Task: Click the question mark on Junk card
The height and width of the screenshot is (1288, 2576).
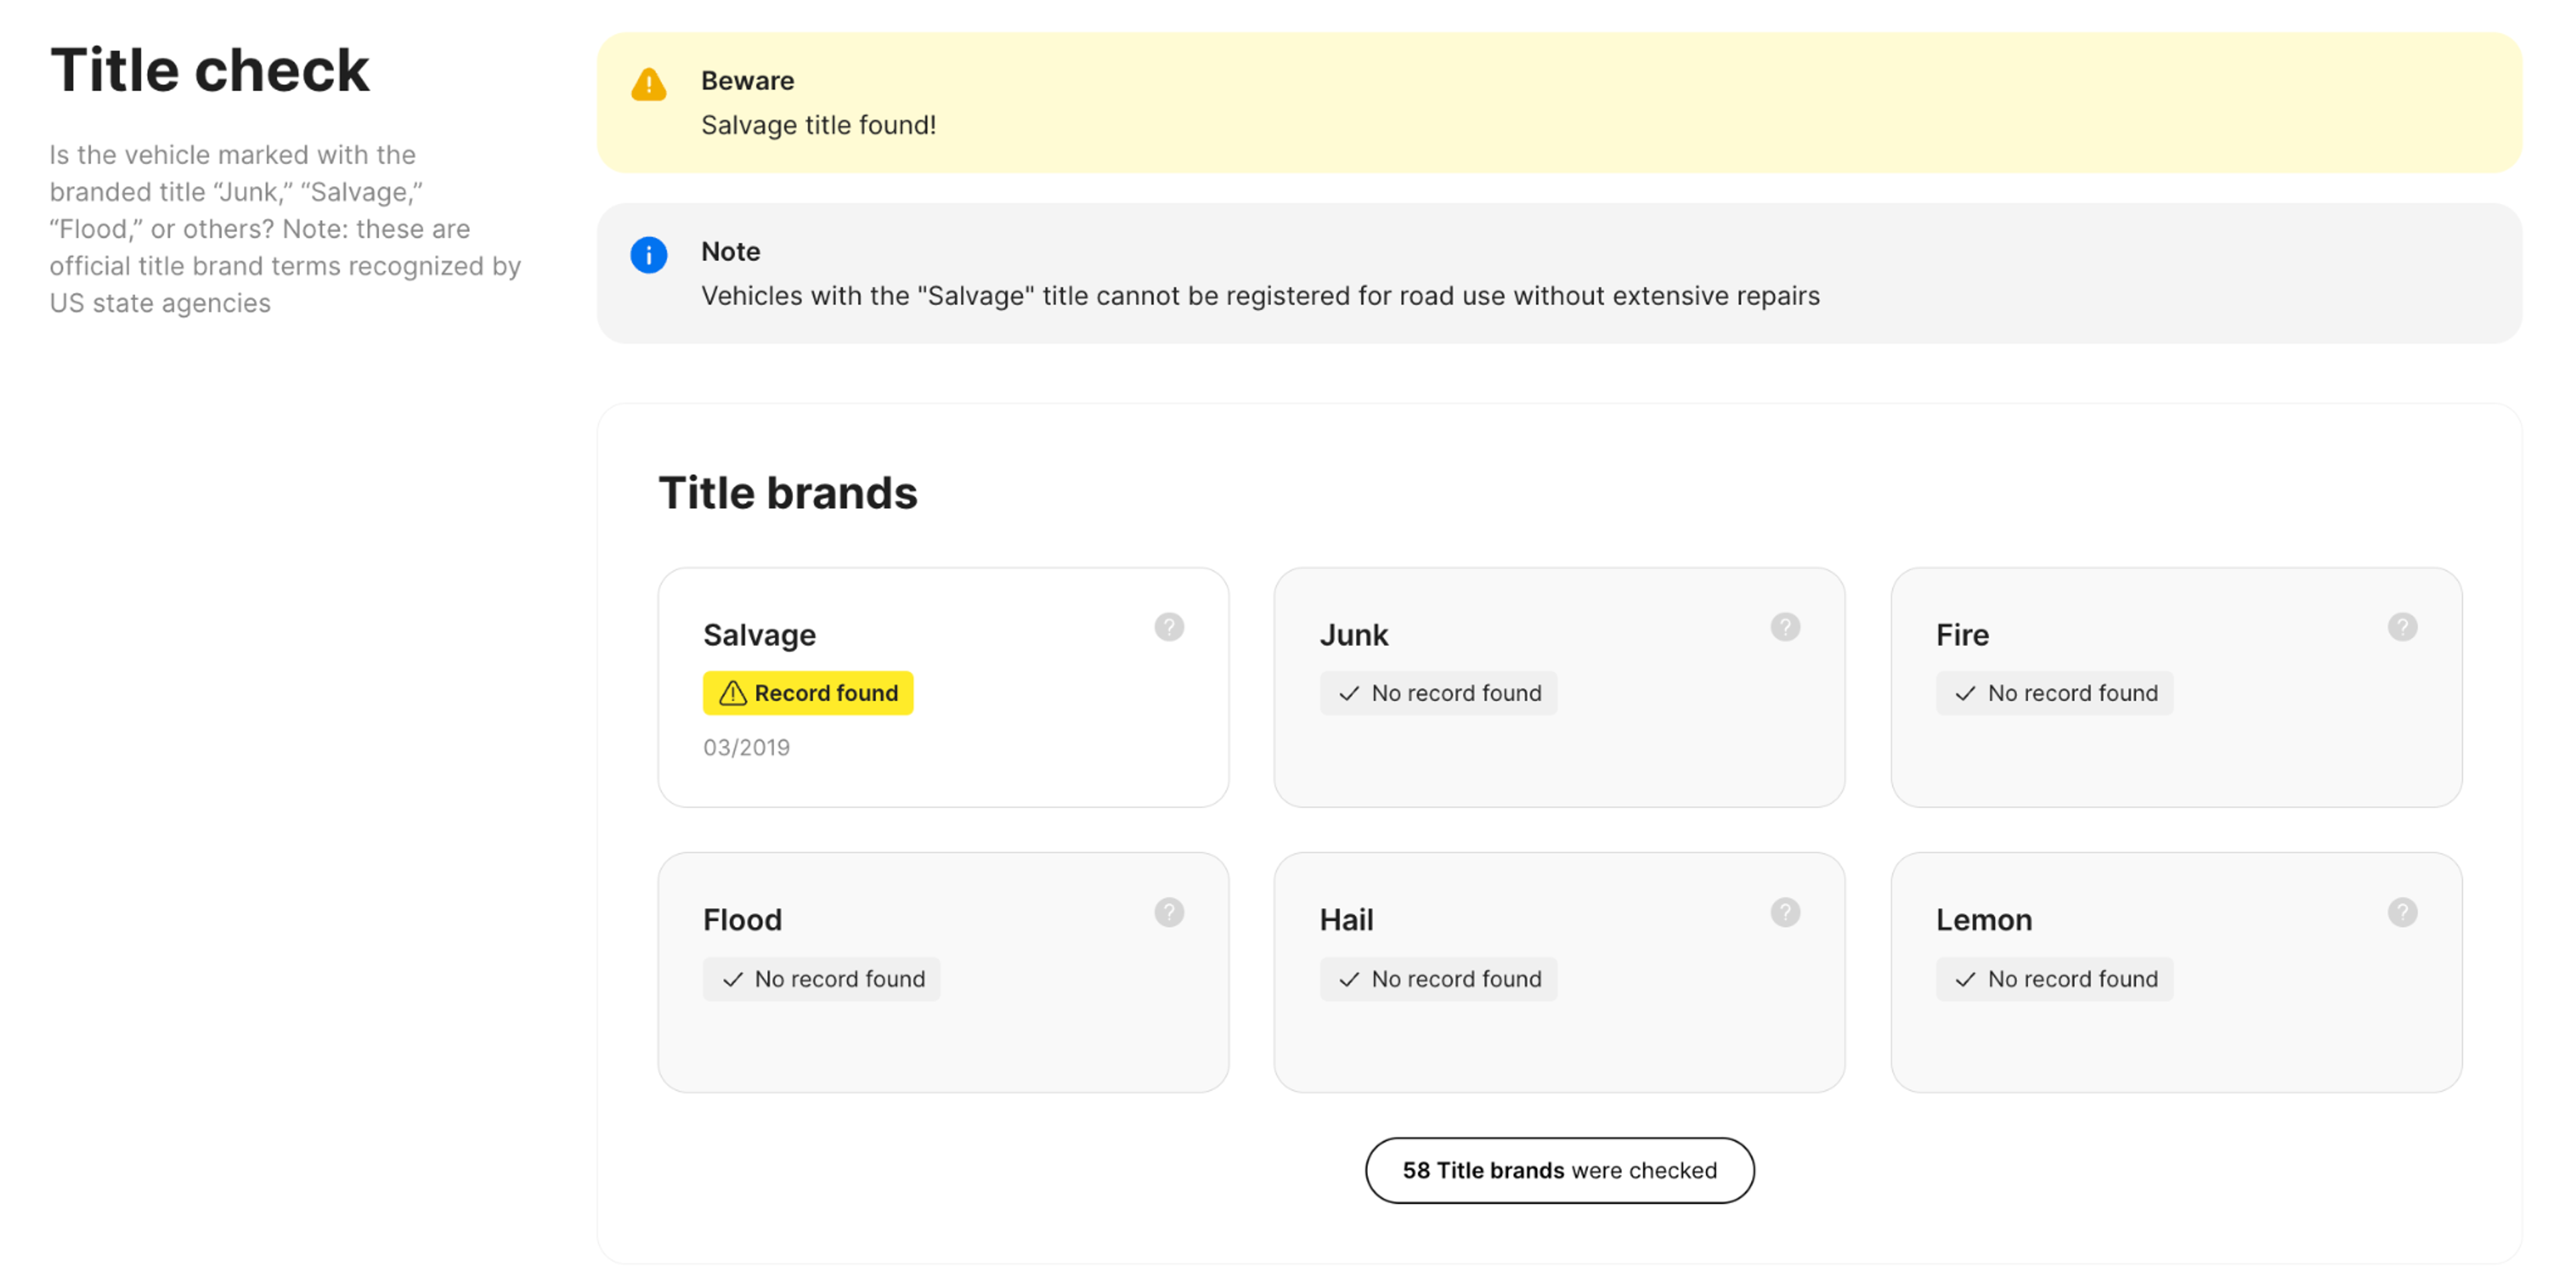Action: pos(1785,627)
